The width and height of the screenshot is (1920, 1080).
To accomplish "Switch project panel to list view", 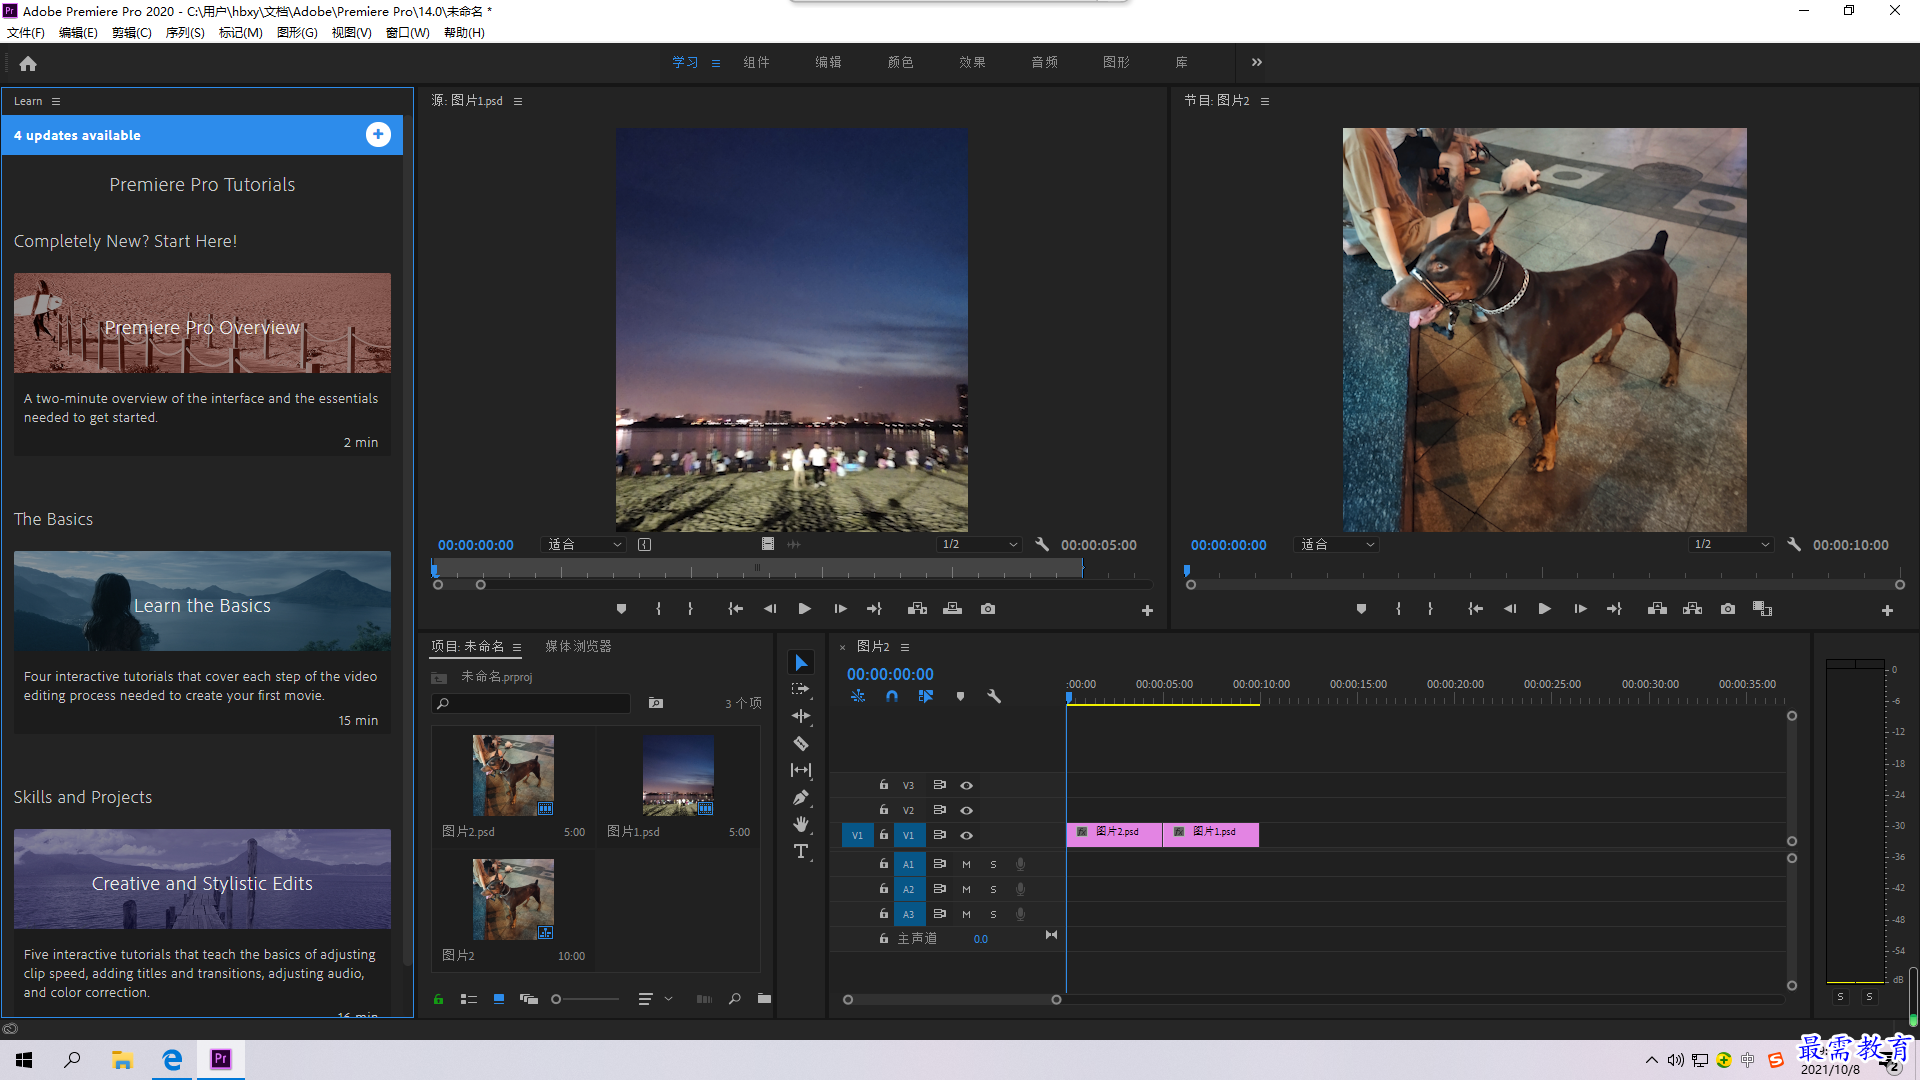I will click(469, 999).
